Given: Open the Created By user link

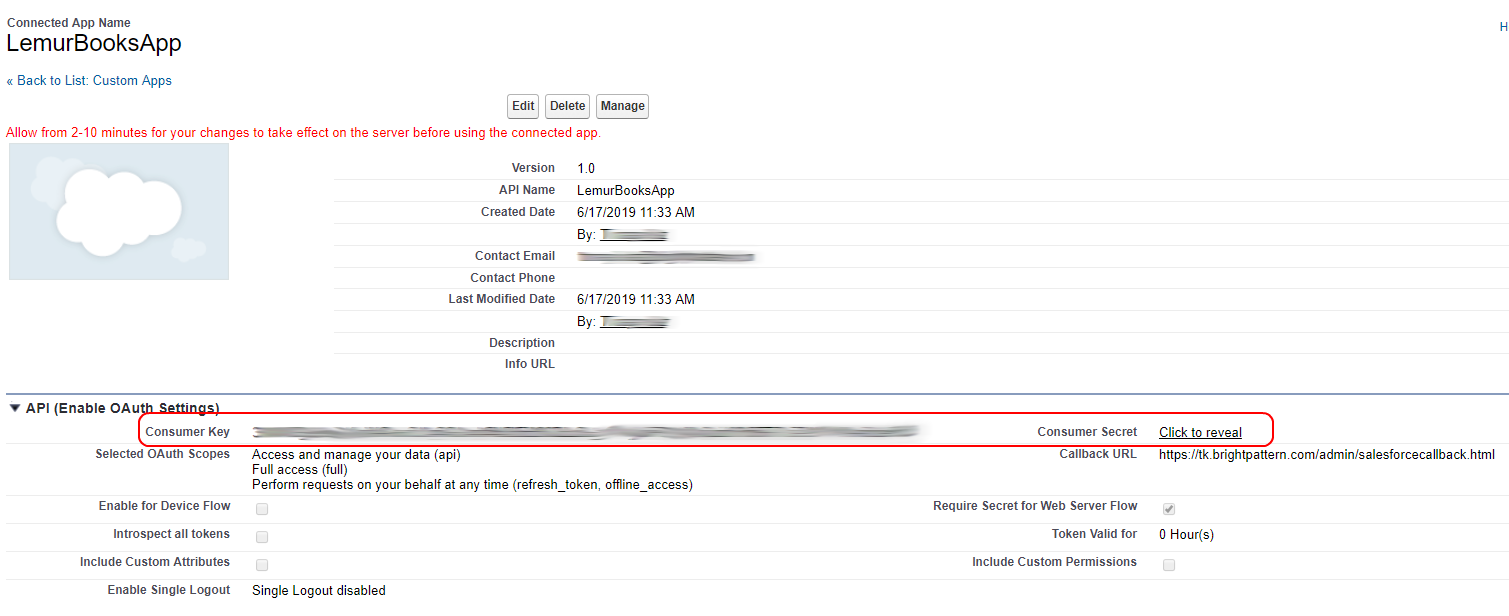Looking at the screenshot, I should [x=633, y=235].
